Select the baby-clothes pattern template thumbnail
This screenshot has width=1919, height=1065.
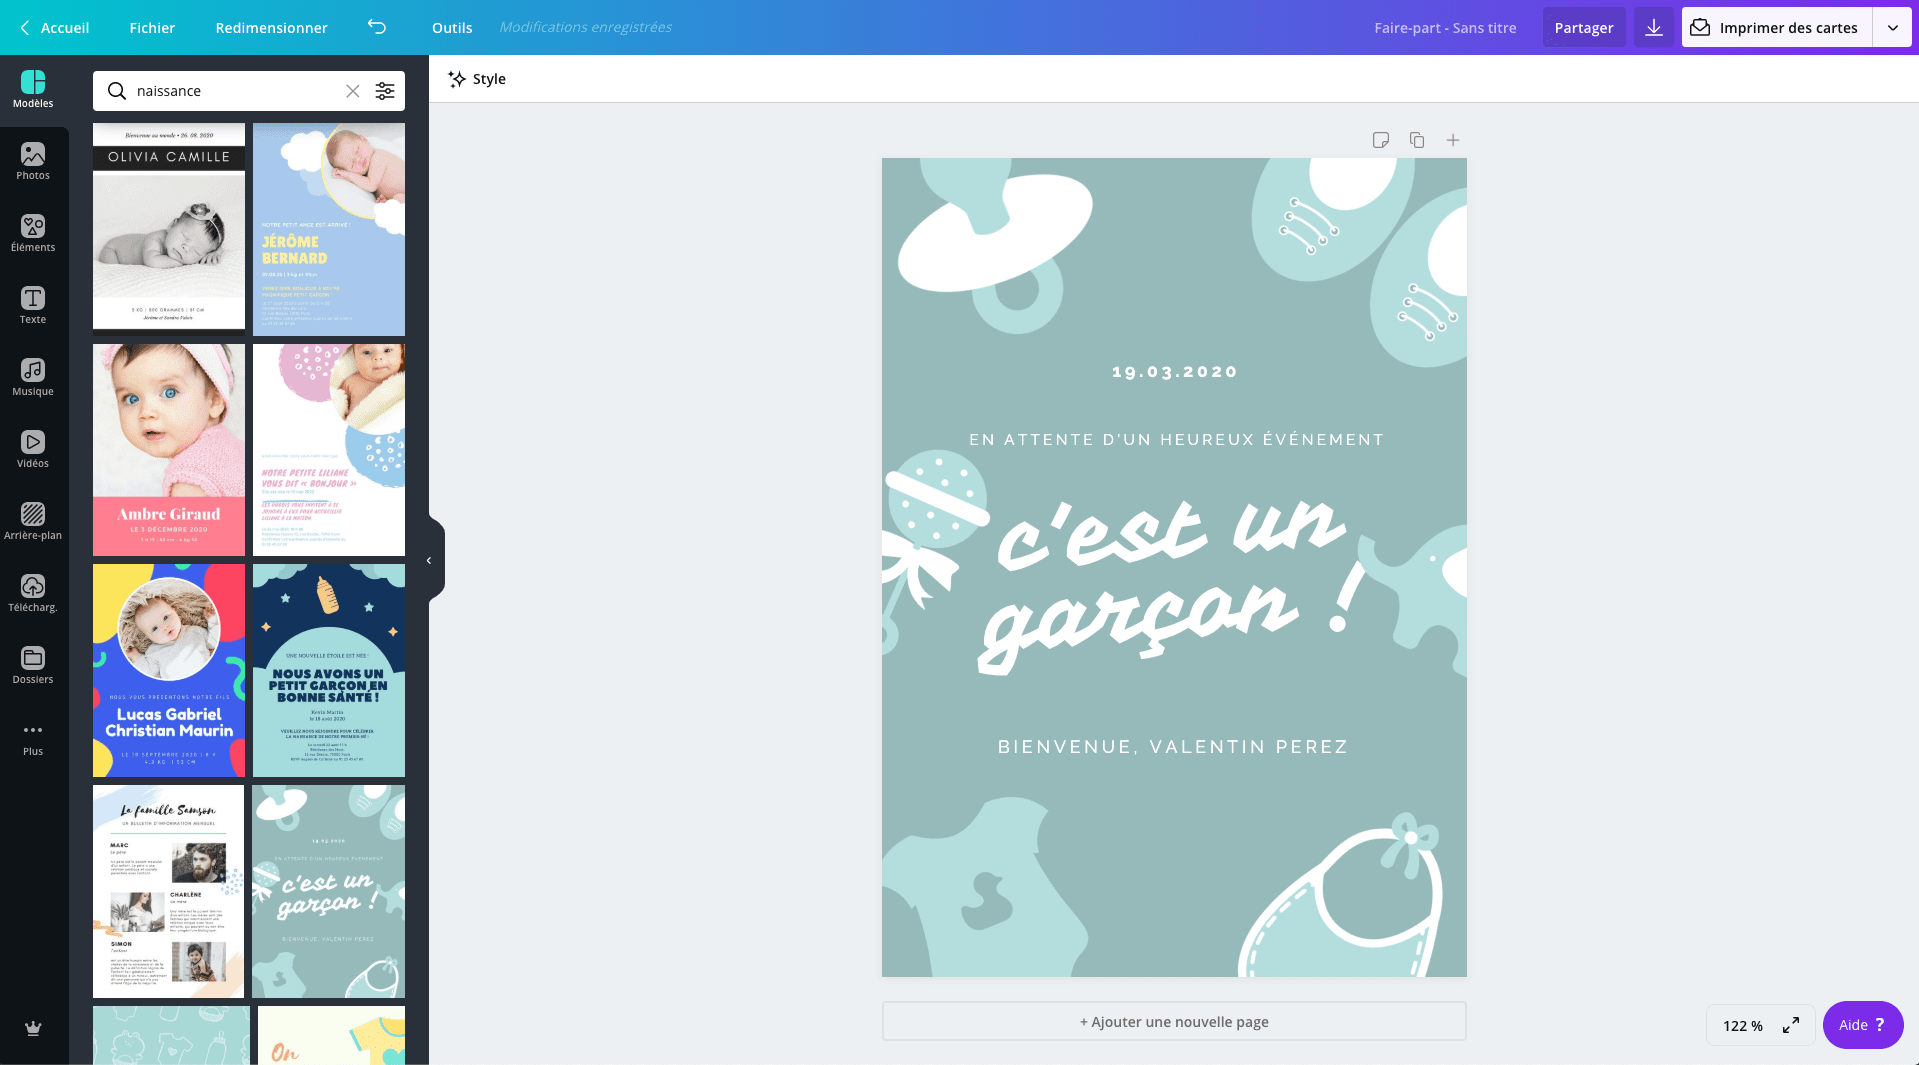(x=171, y=1035)
